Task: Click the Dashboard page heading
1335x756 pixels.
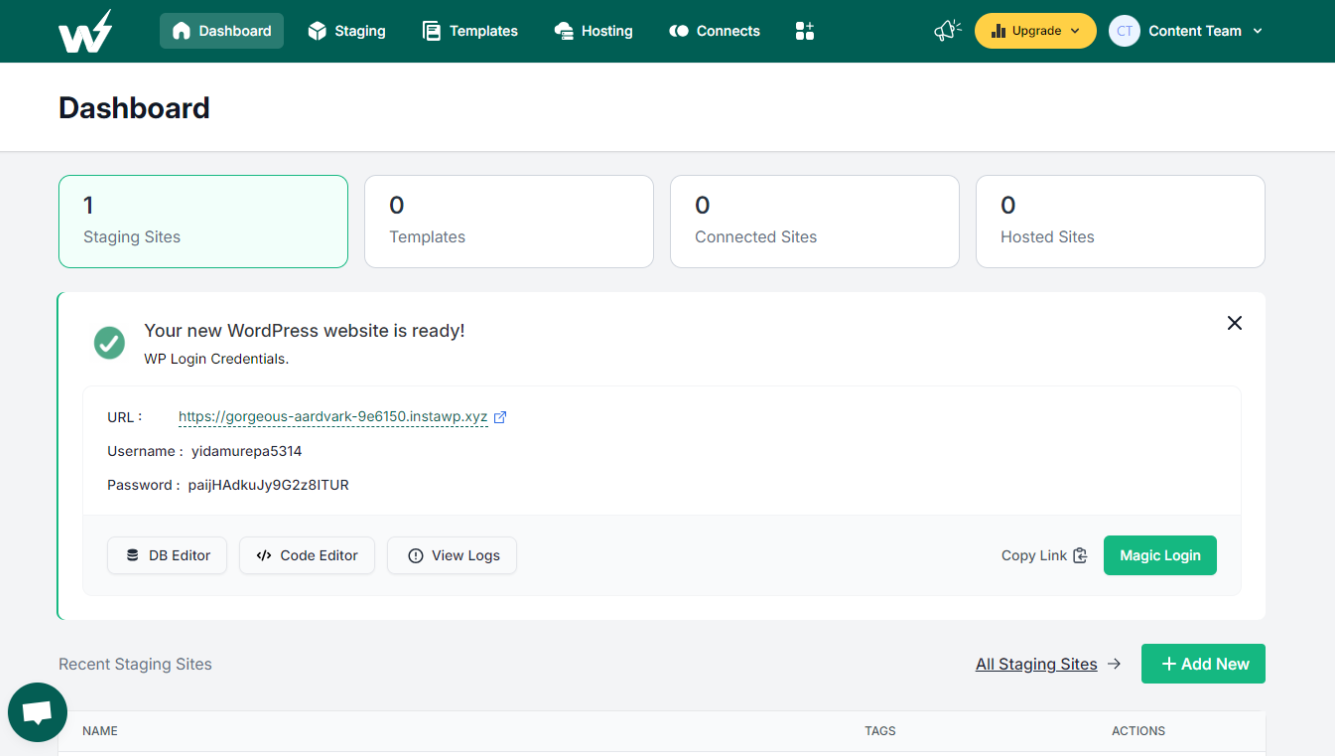Action: [x=134, y=108]
